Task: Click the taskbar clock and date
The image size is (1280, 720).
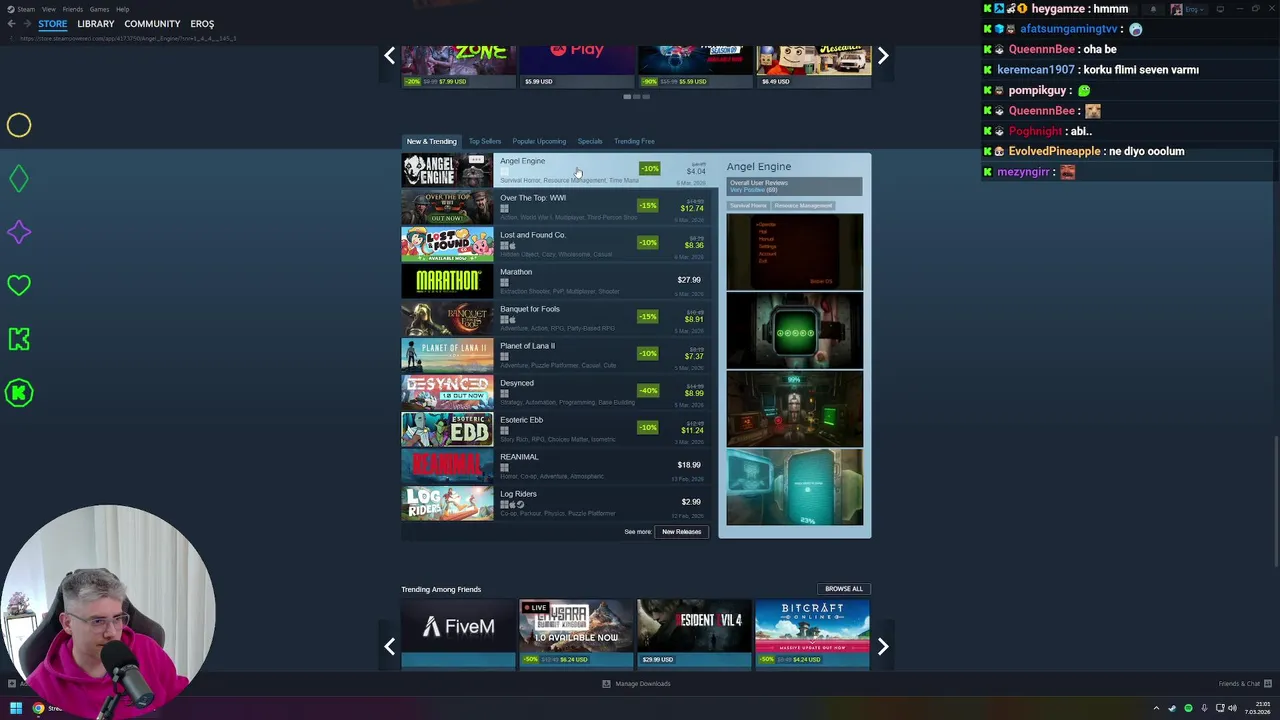Action: click(x=1257, y=709)
